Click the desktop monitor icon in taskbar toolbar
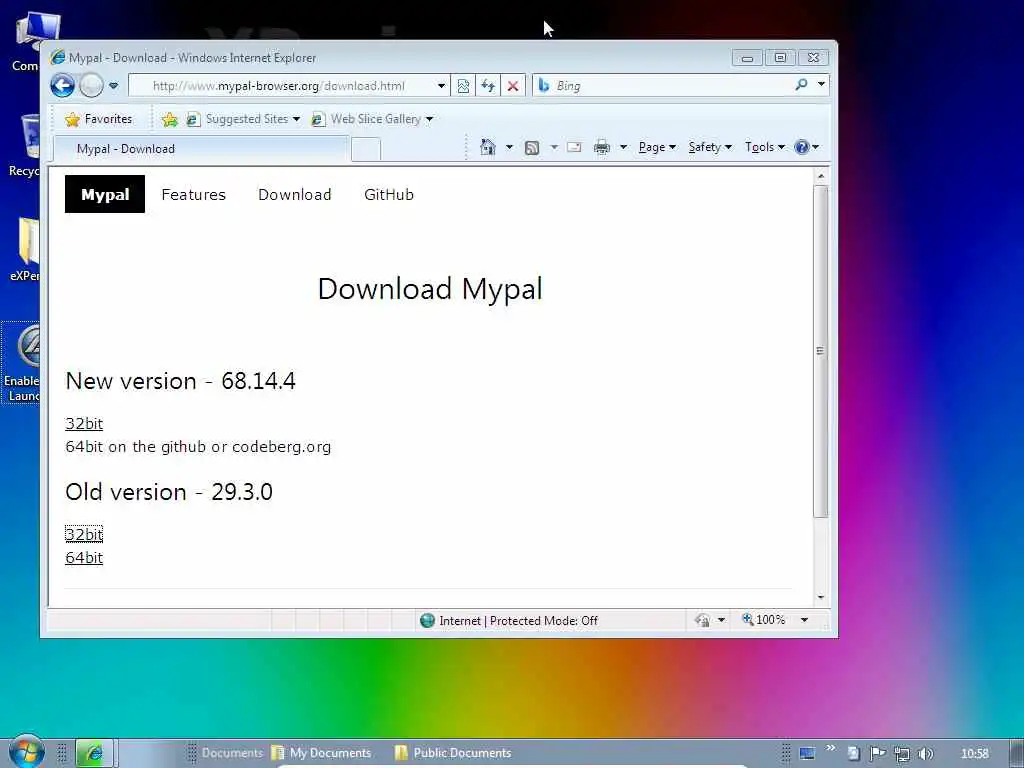1024x768 pixels. [807, 754]
